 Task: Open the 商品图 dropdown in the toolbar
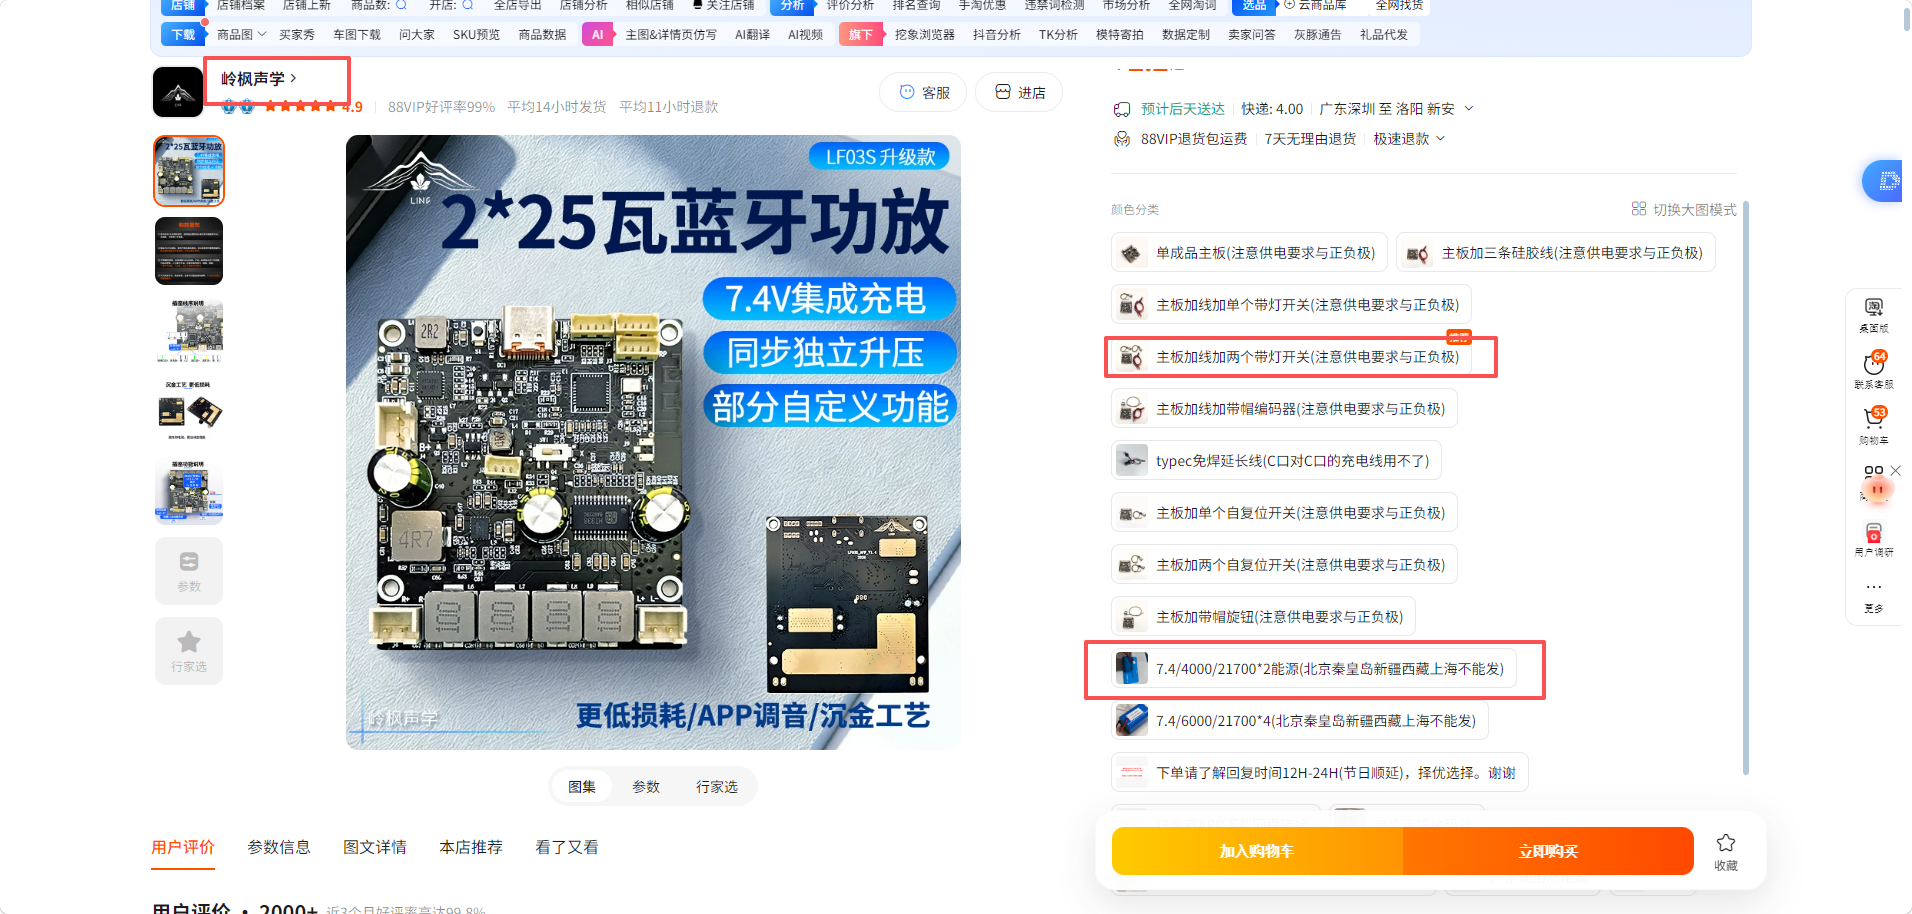pos(241,34)
